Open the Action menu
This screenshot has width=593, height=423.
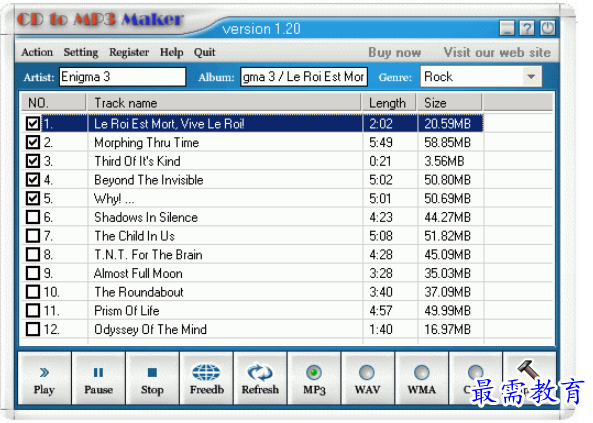click(x=37, y=52)
